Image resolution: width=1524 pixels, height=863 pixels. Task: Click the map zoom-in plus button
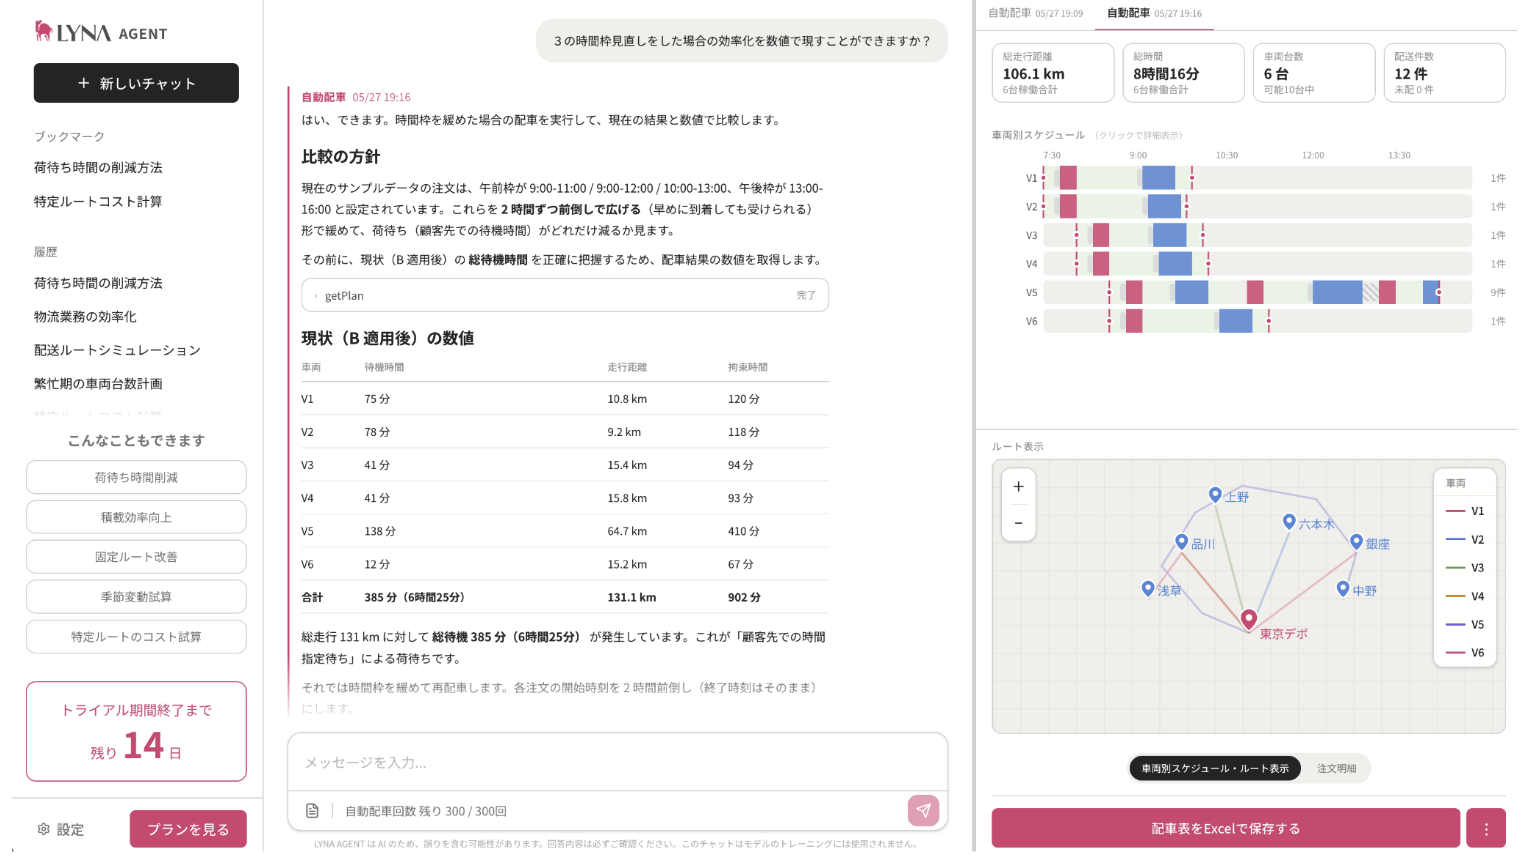coord(1018,487)
